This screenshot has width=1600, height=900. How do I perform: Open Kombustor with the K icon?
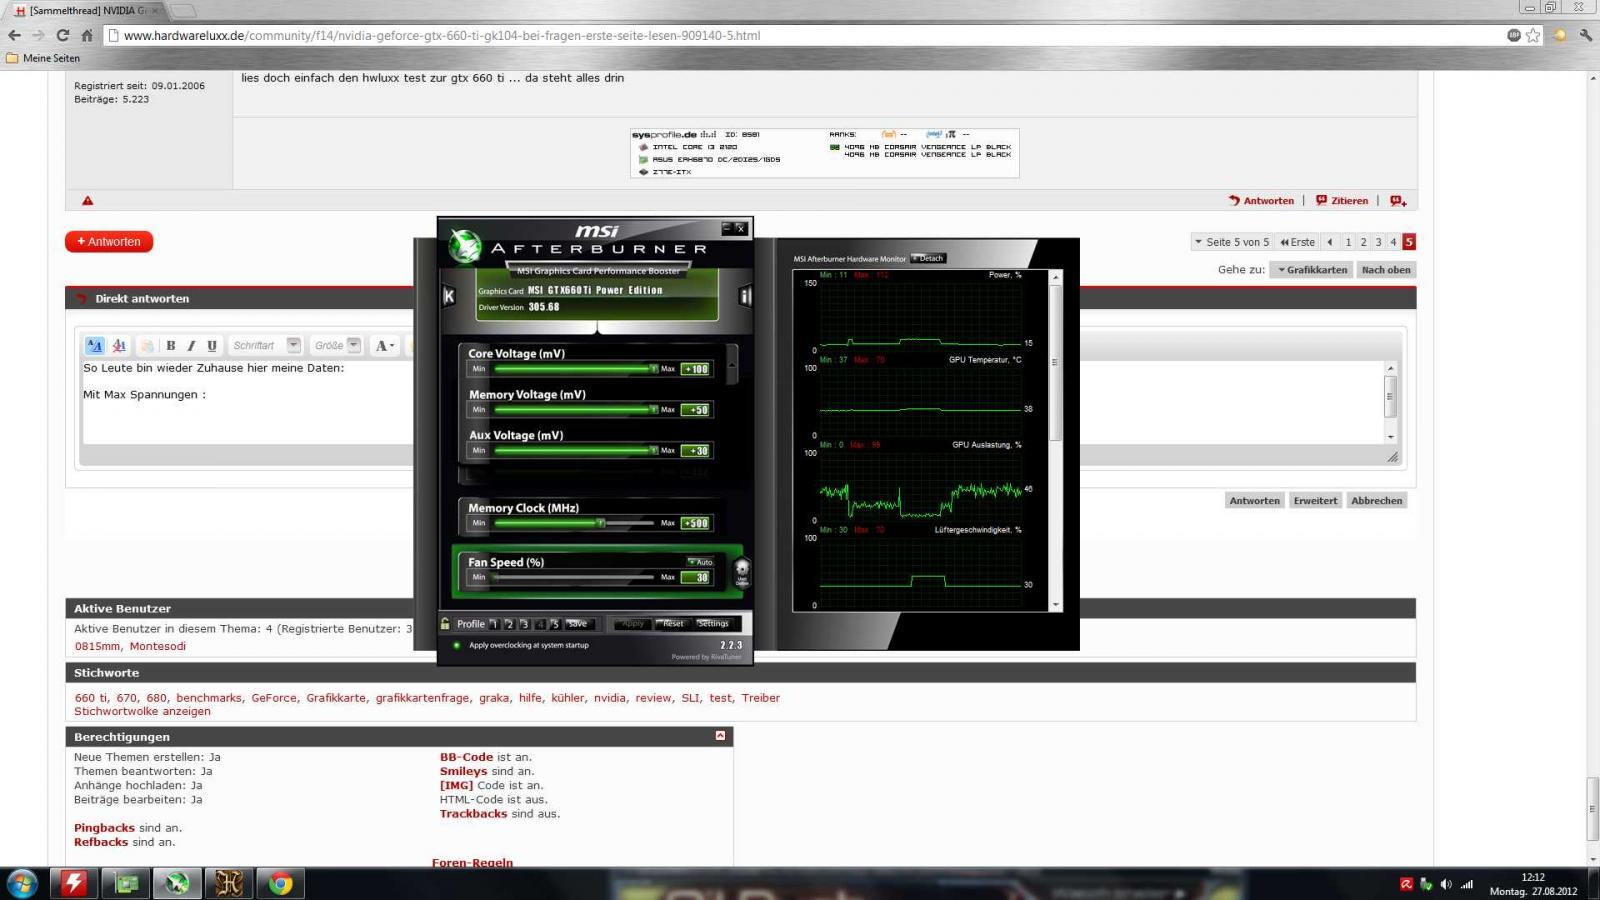(449, 296)
